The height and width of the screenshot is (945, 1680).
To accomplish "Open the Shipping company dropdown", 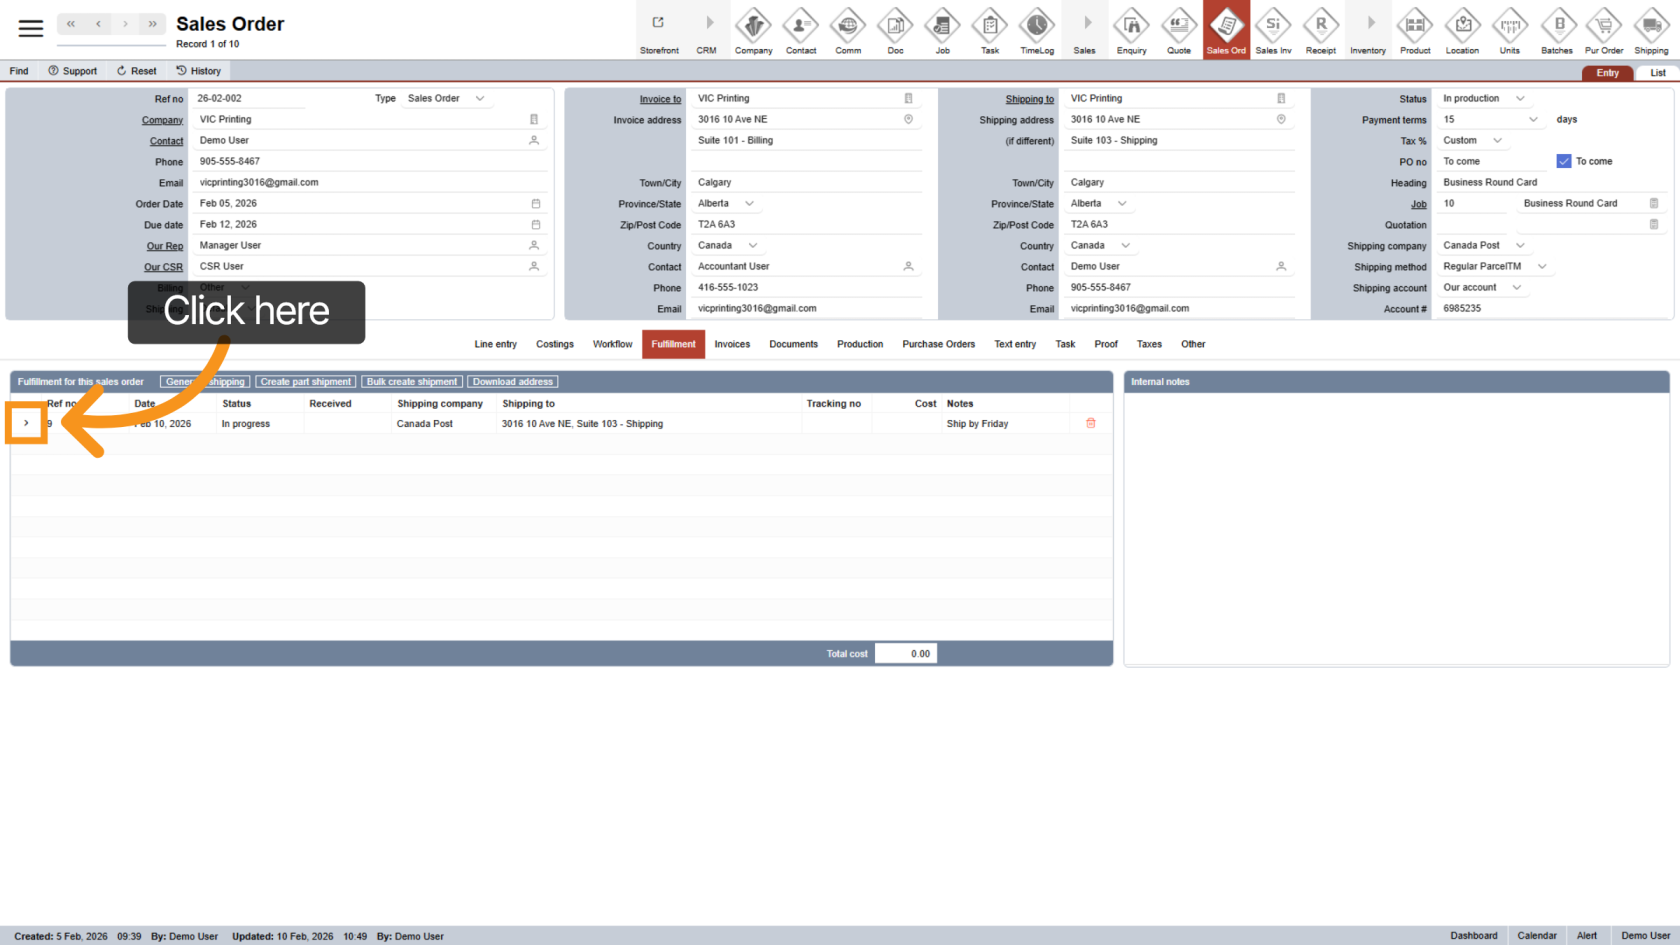I will (x=1520, y=246).
